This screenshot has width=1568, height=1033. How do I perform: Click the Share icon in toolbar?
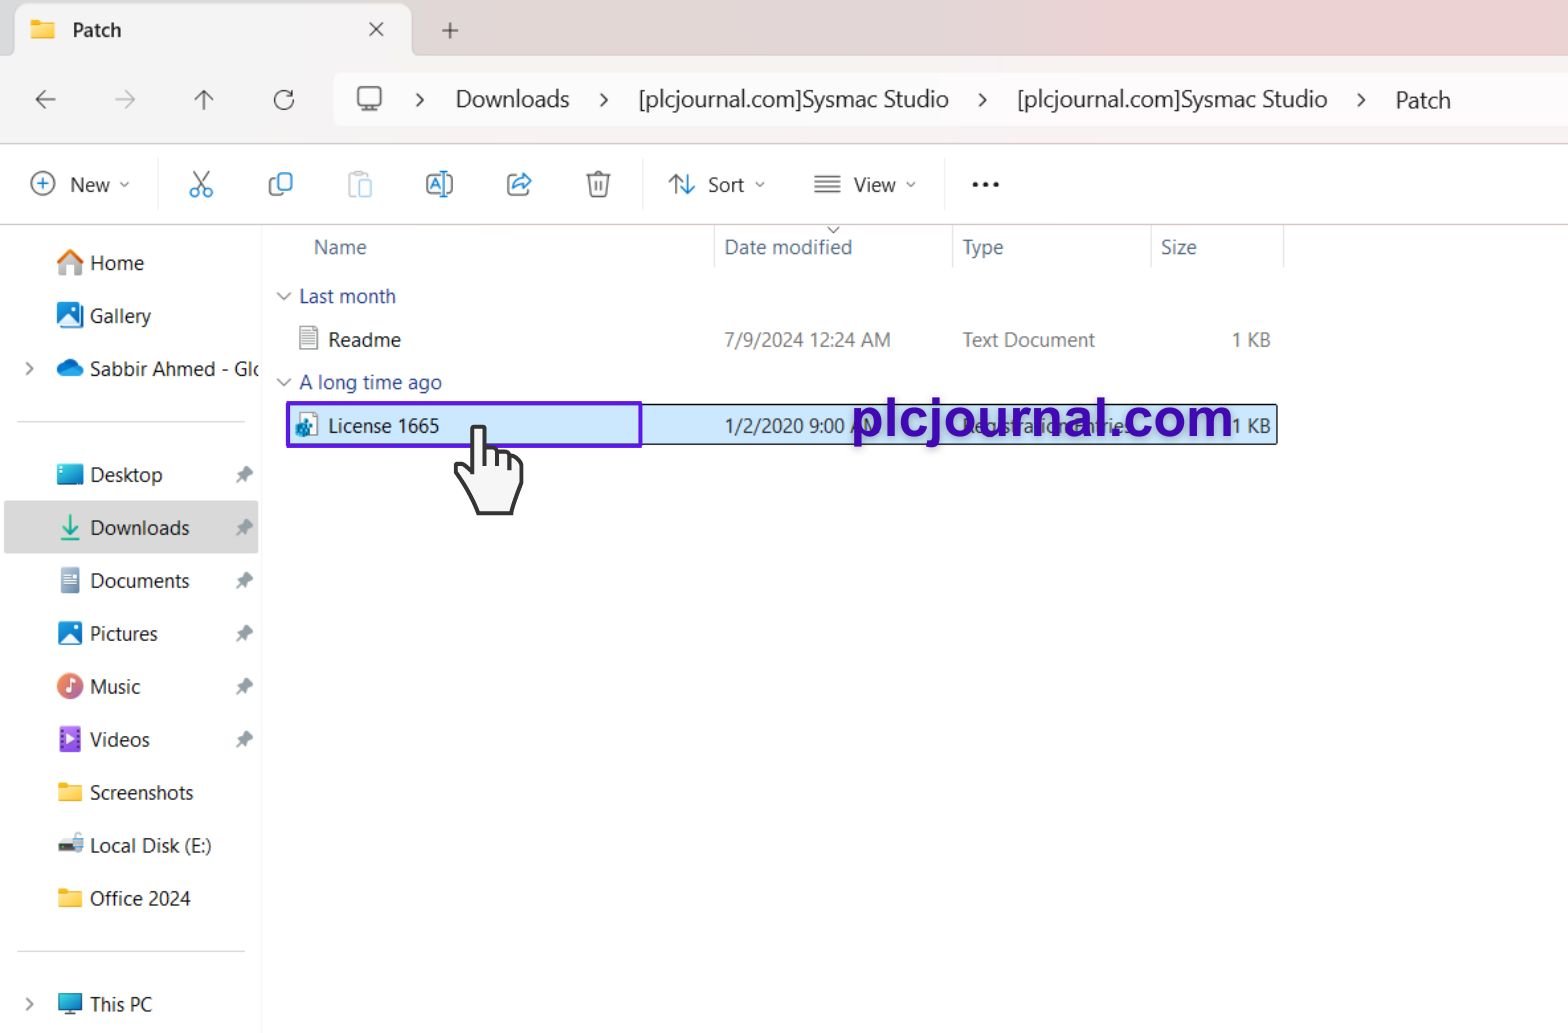click(x=519, y=184)
